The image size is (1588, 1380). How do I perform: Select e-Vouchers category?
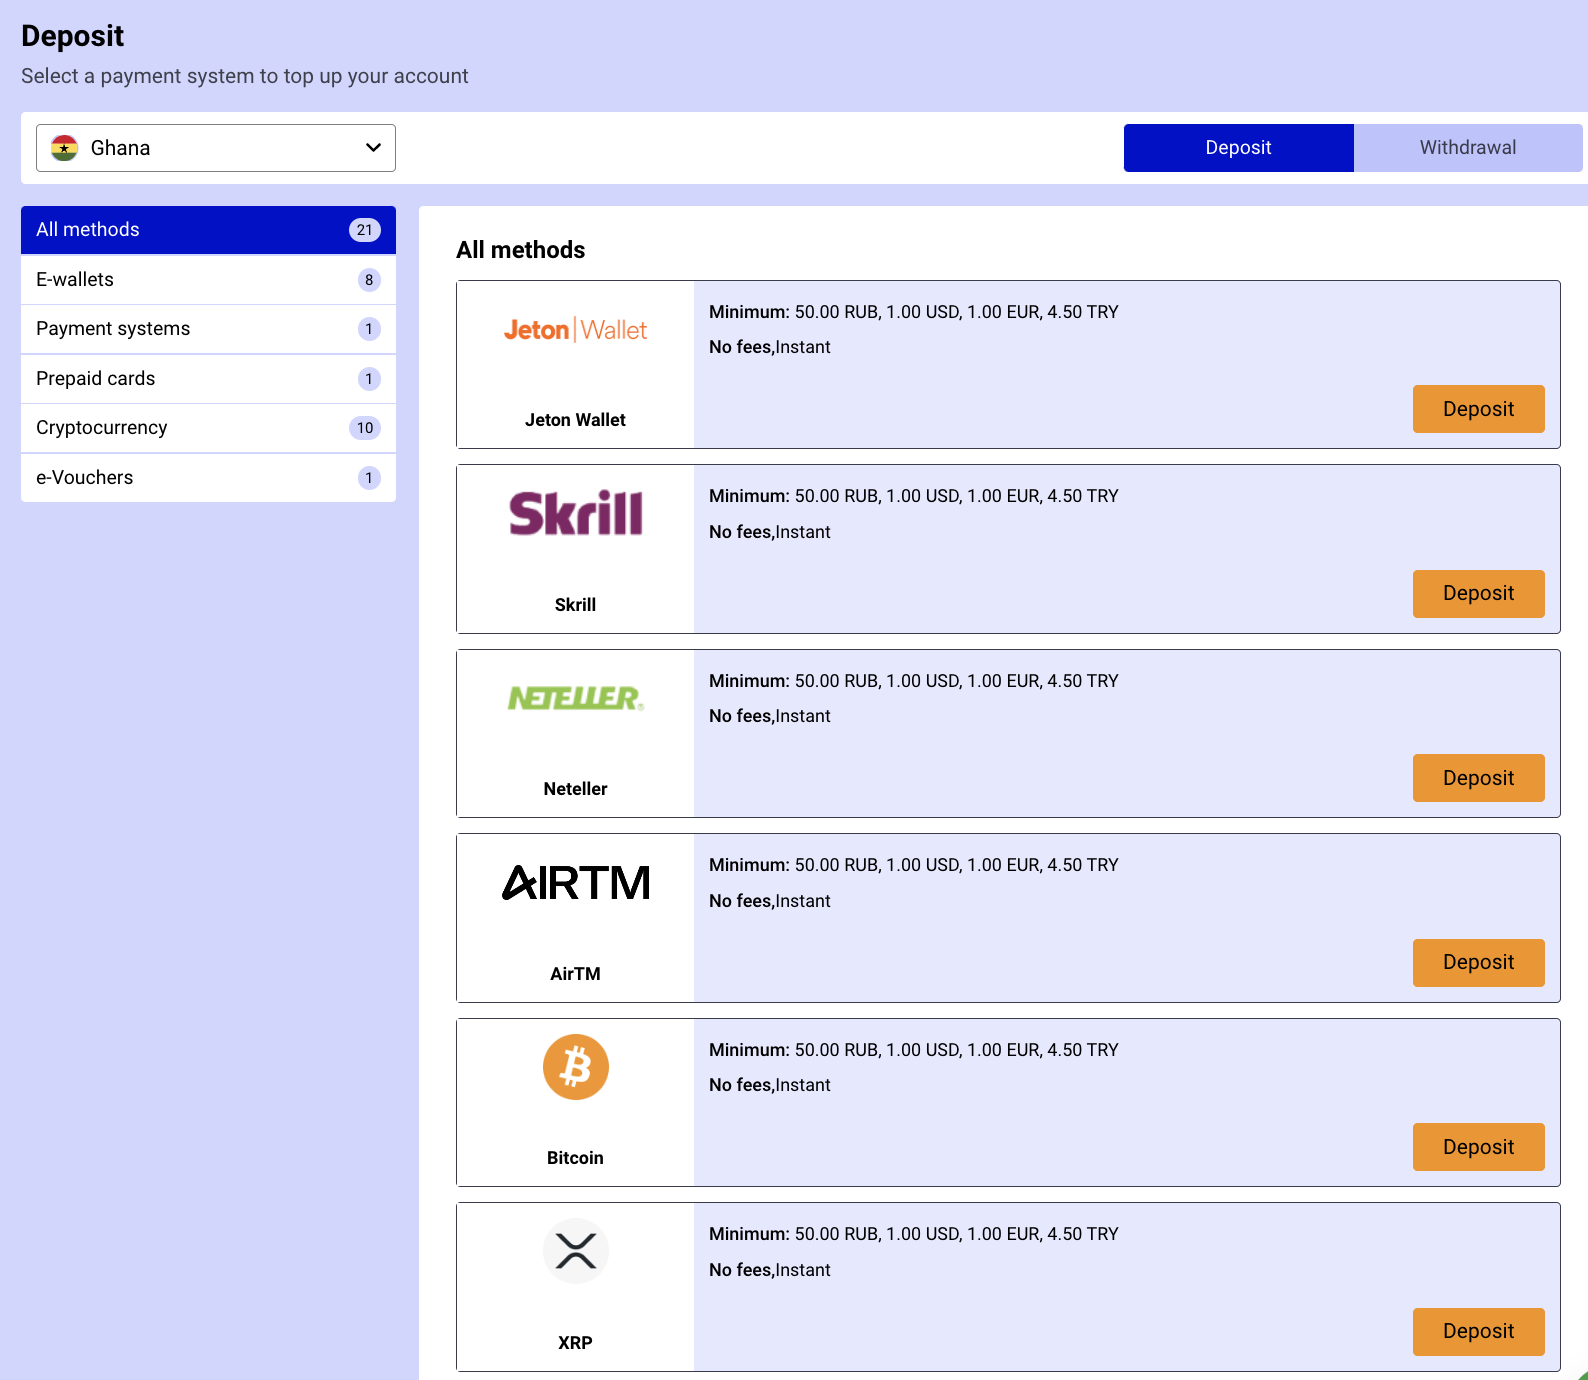coord(208,478)
